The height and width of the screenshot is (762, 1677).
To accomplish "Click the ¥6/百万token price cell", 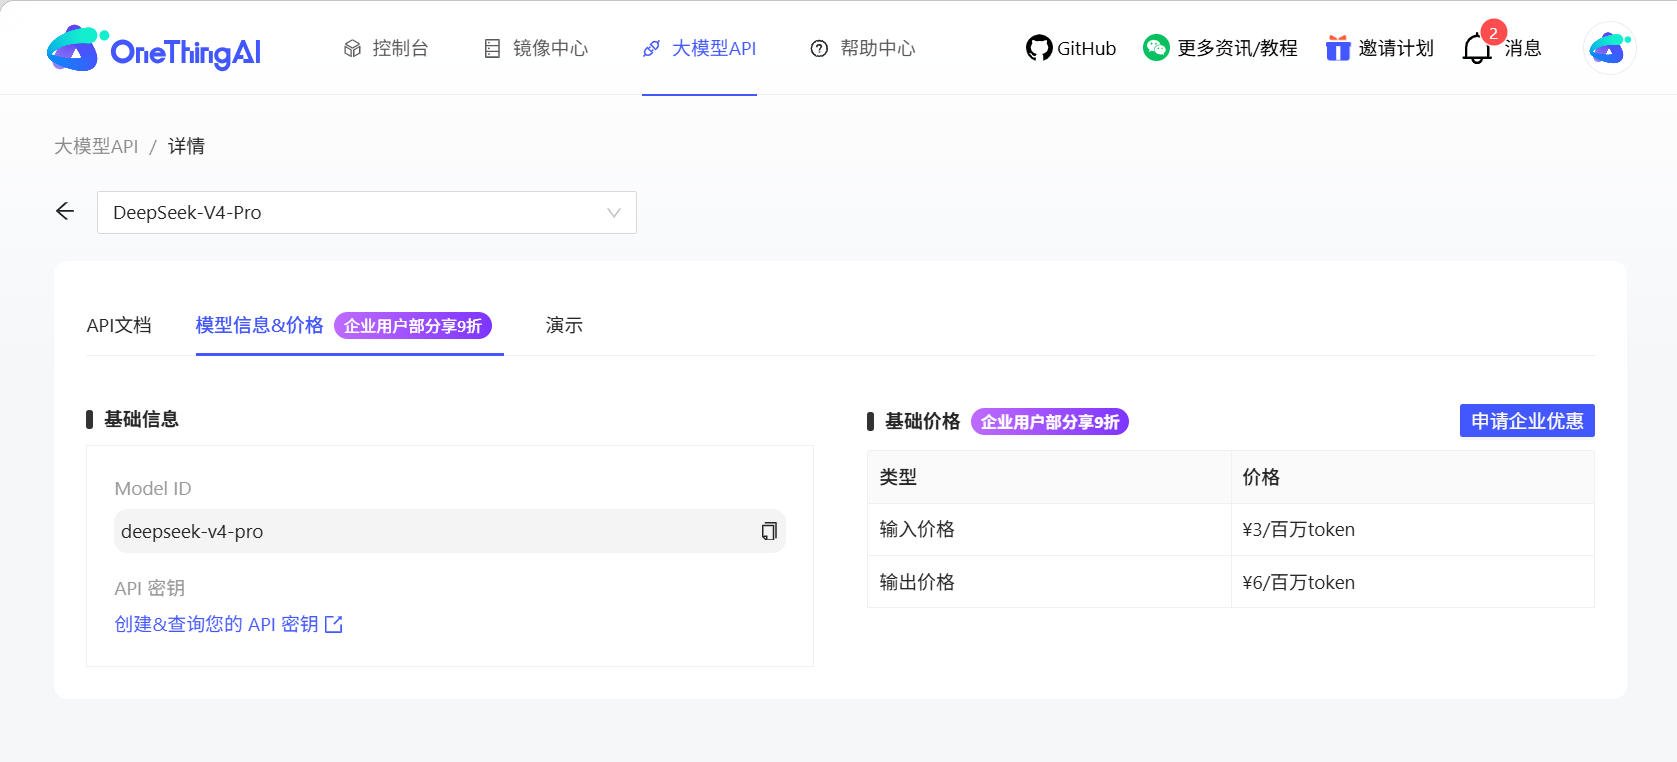I will 1413,582.
